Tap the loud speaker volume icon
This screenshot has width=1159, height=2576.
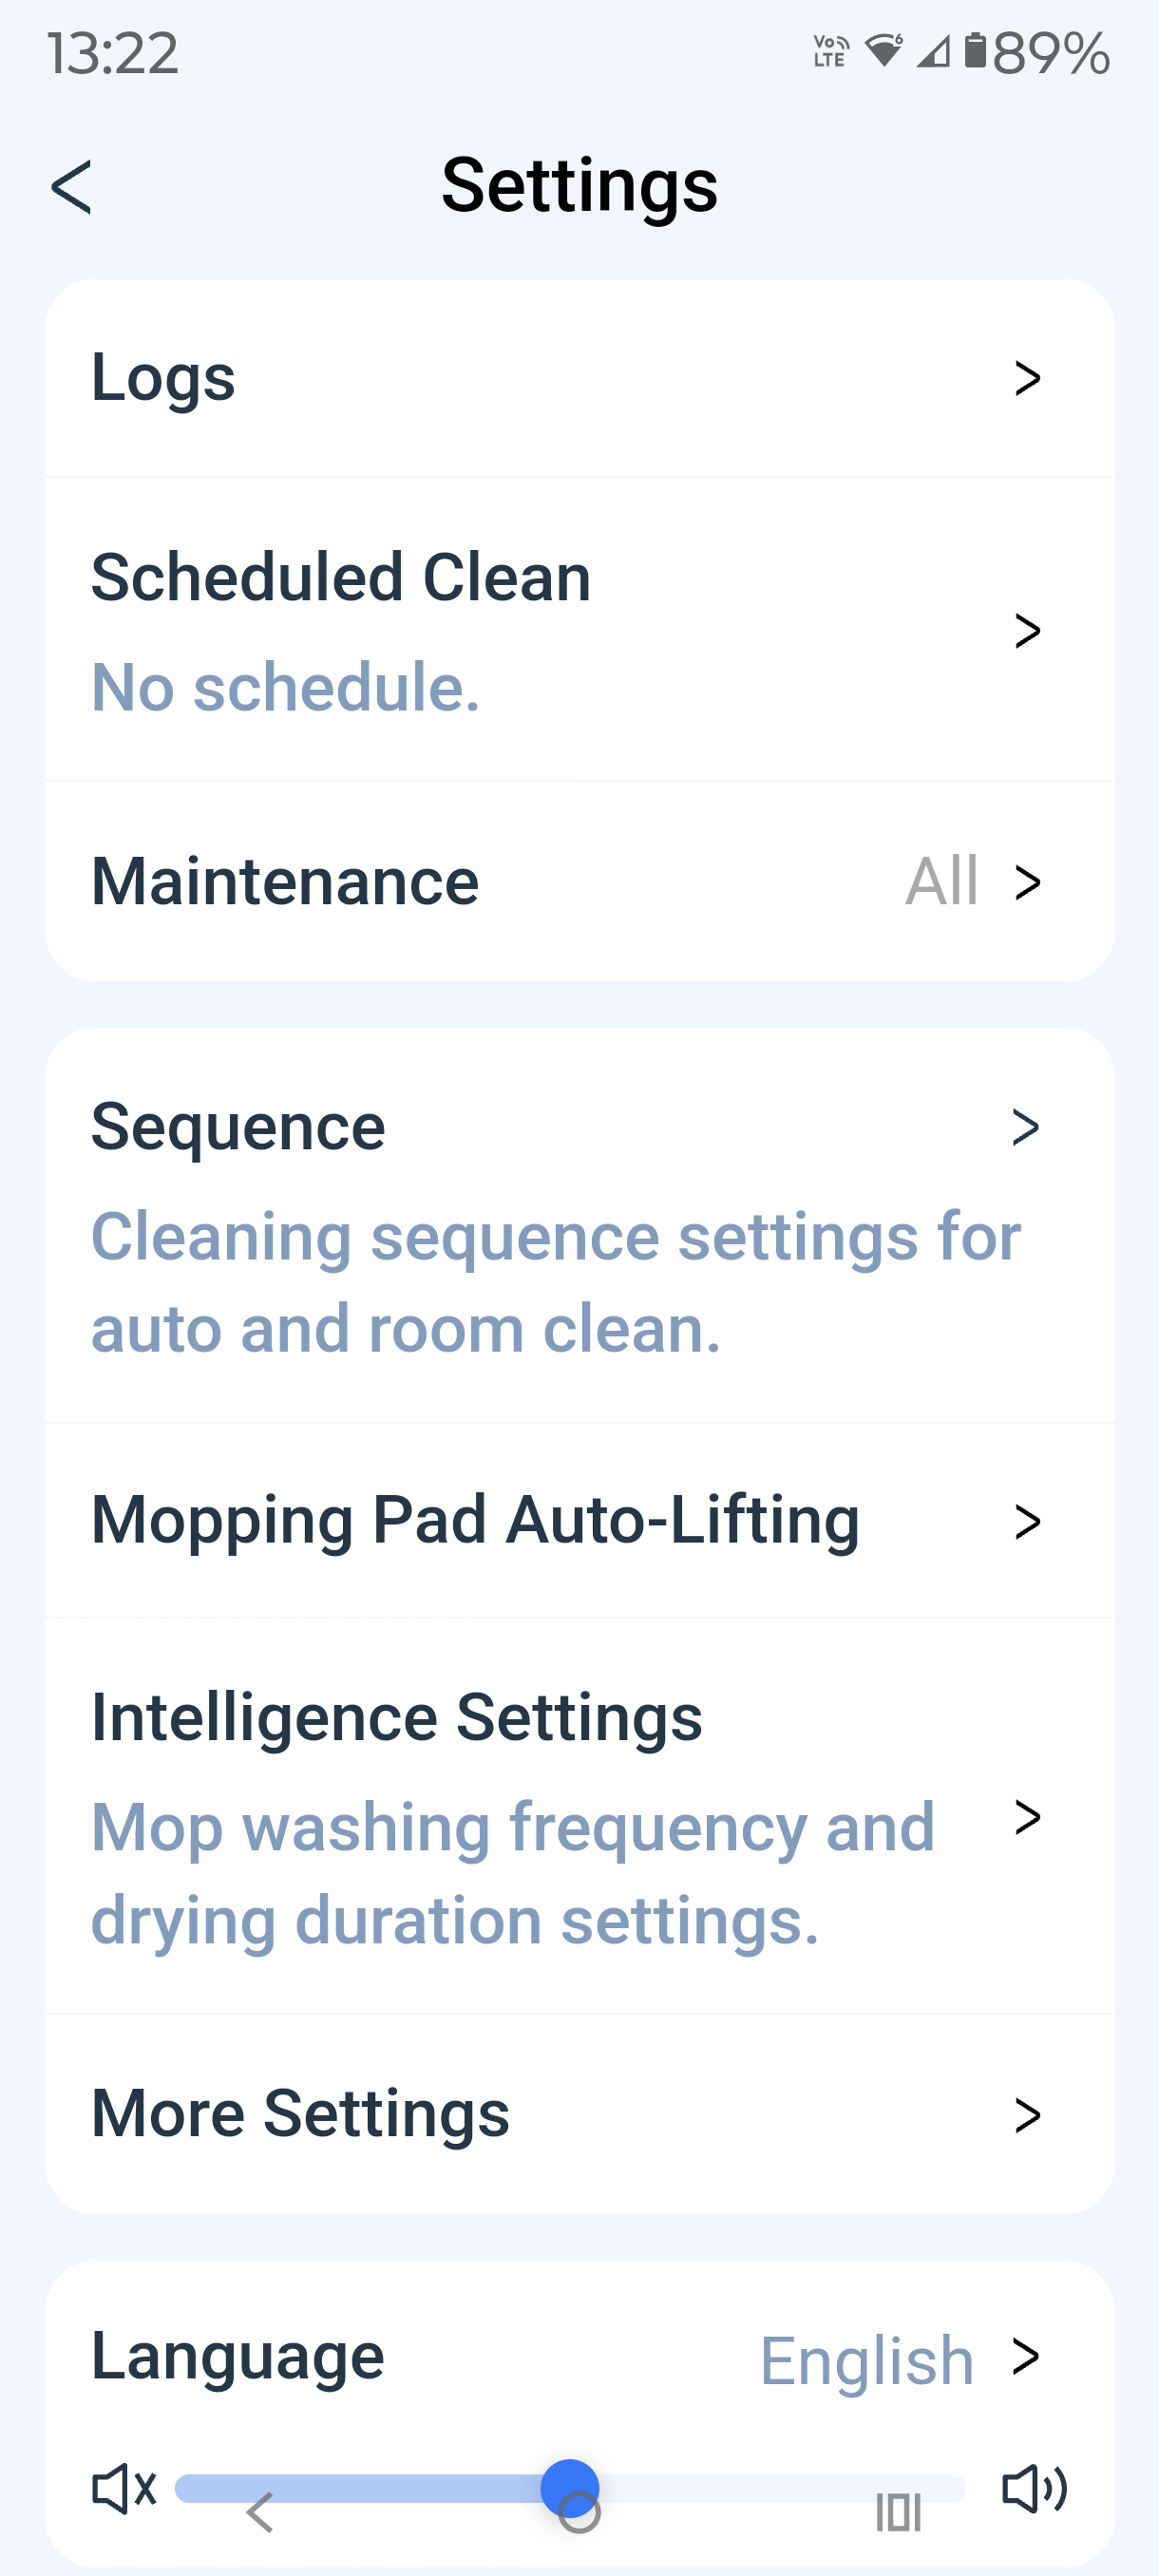[1034, 2488]
